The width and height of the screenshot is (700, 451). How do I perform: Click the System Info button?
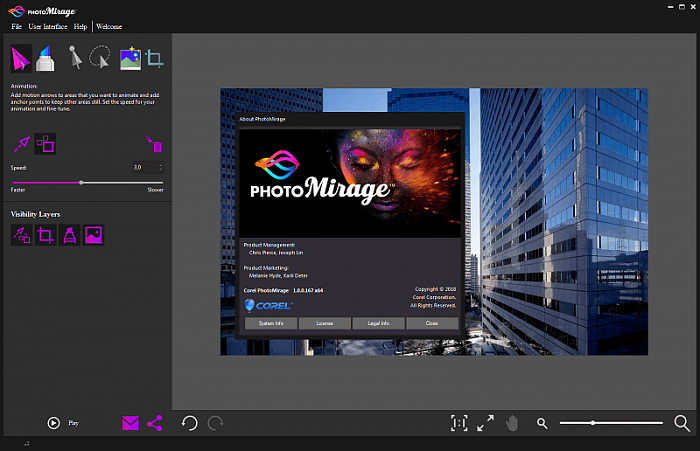[x=271, y=323]
